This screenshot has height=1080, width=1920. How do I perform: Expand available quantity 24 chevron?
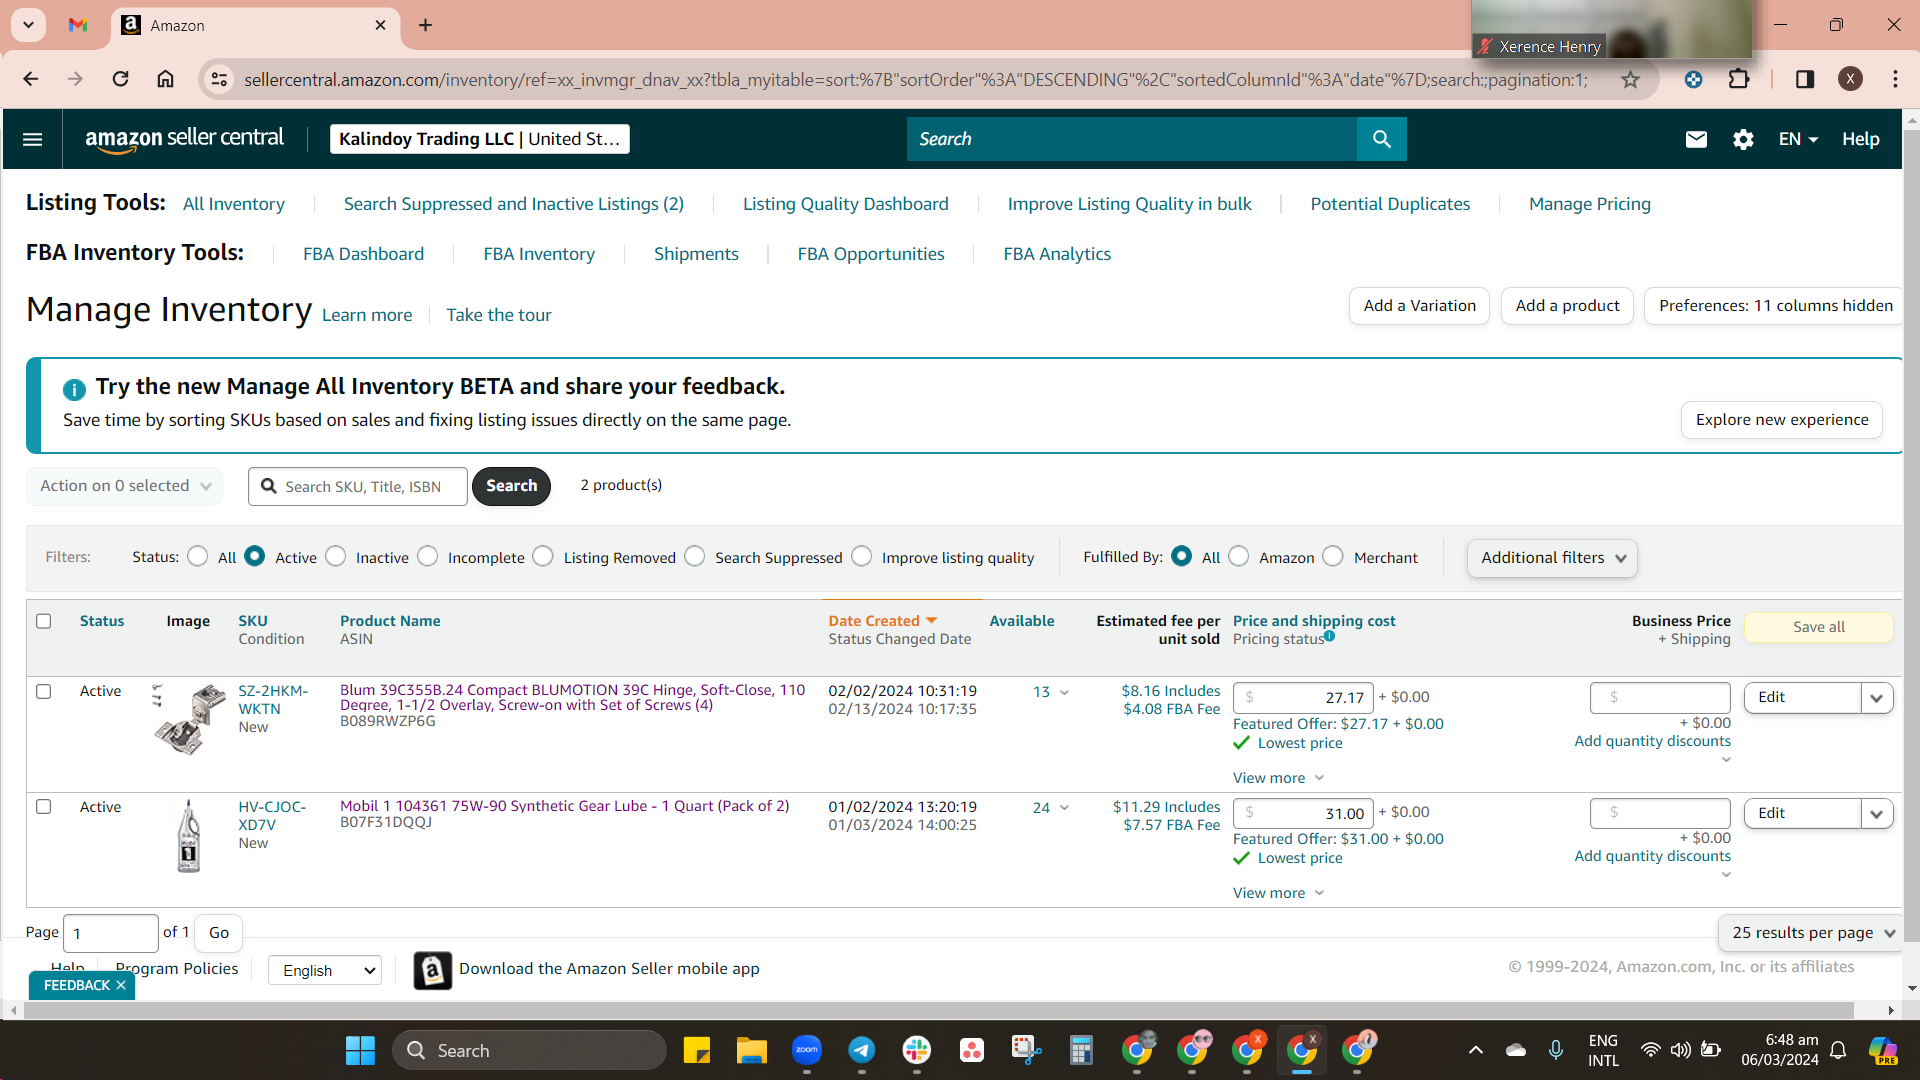[1064, 808]
